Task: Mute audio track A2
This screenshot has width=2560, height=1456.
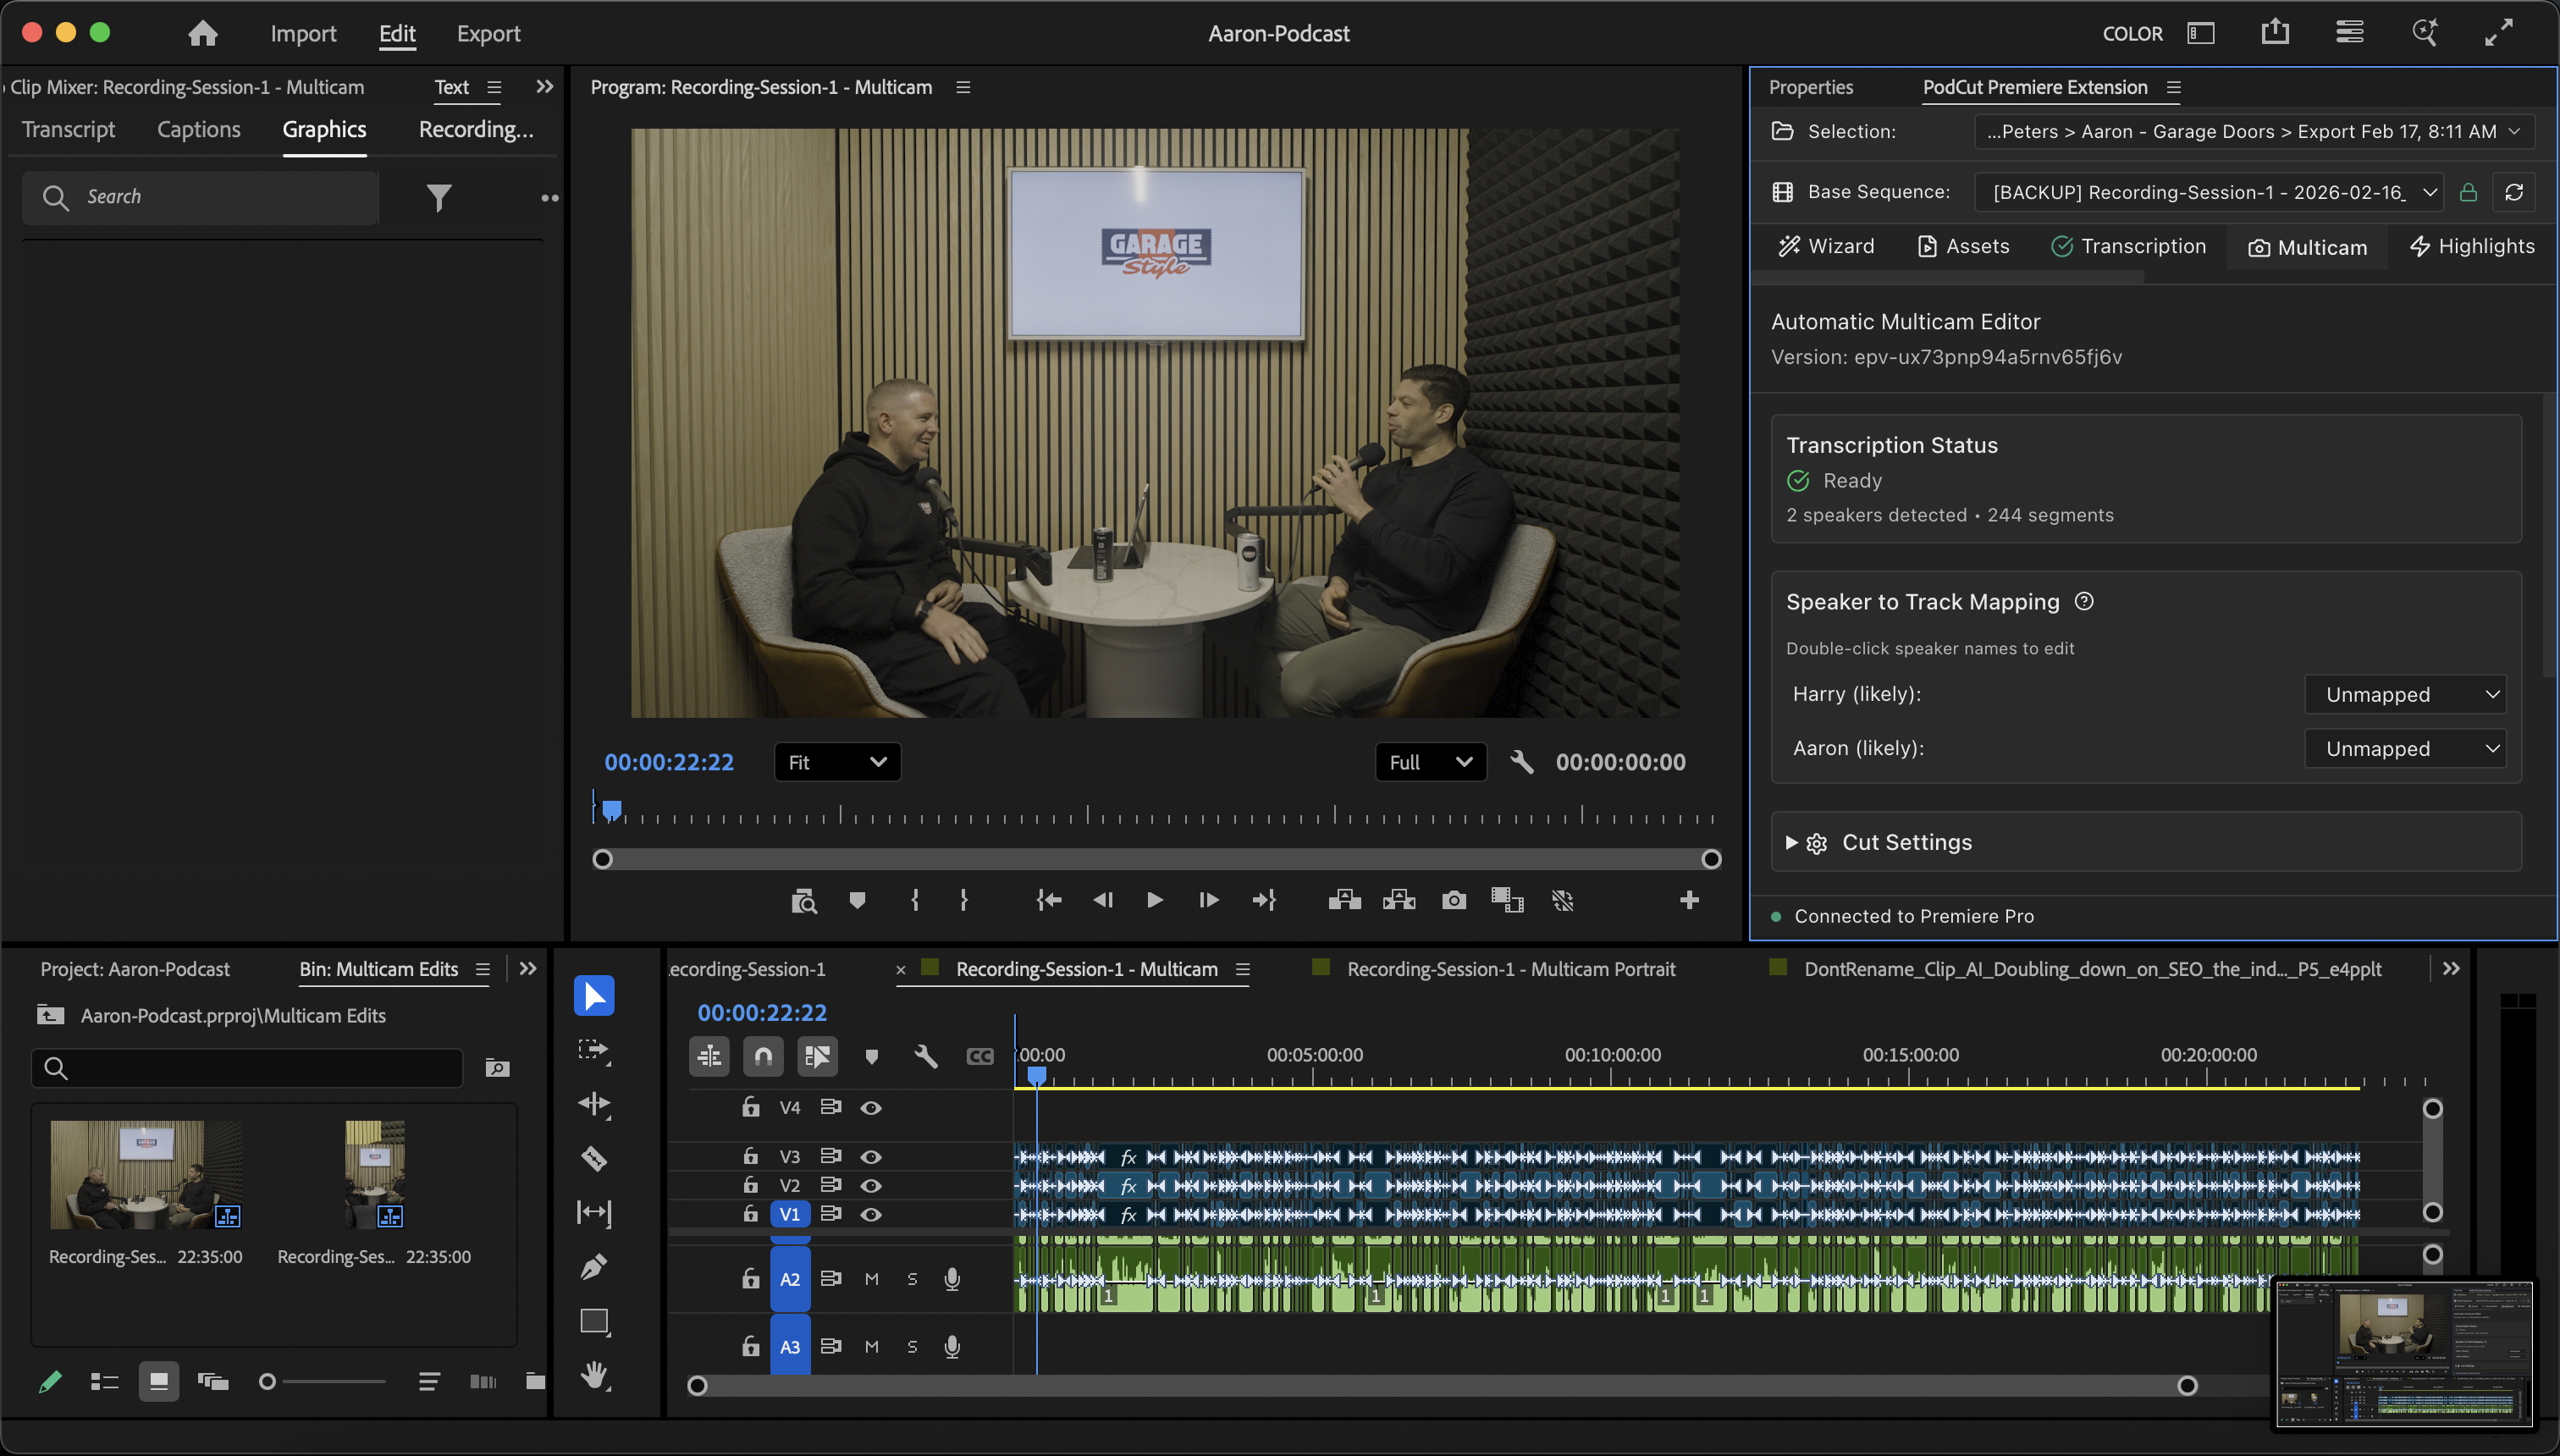Action: tap(871, 1278)
